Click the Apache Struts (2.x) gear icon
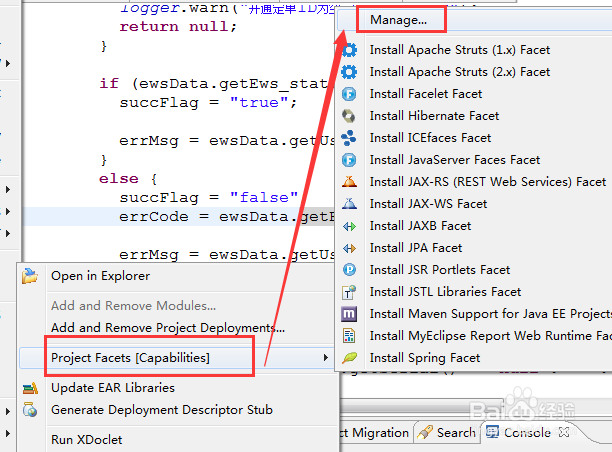Screen dimensions: 612x452 coord(349,72)
